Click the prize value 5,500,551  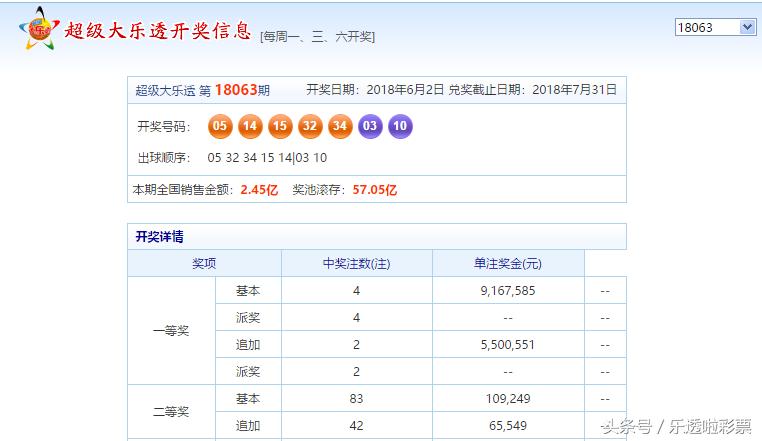pos(508,345)
